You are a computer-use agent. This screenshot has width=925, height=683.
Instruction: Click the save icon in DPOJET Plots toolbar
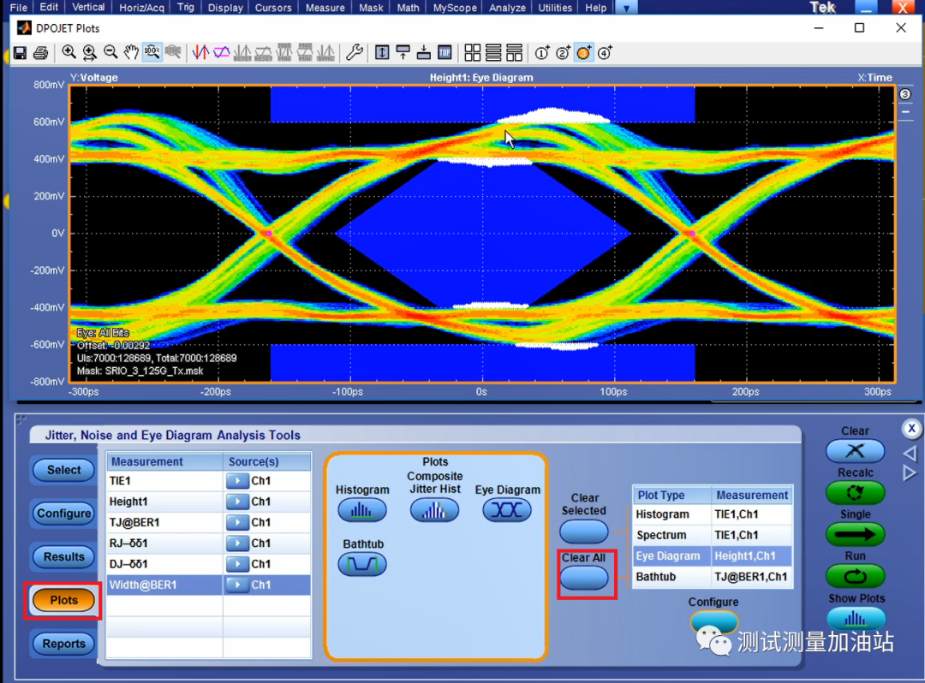pos(20,53)
